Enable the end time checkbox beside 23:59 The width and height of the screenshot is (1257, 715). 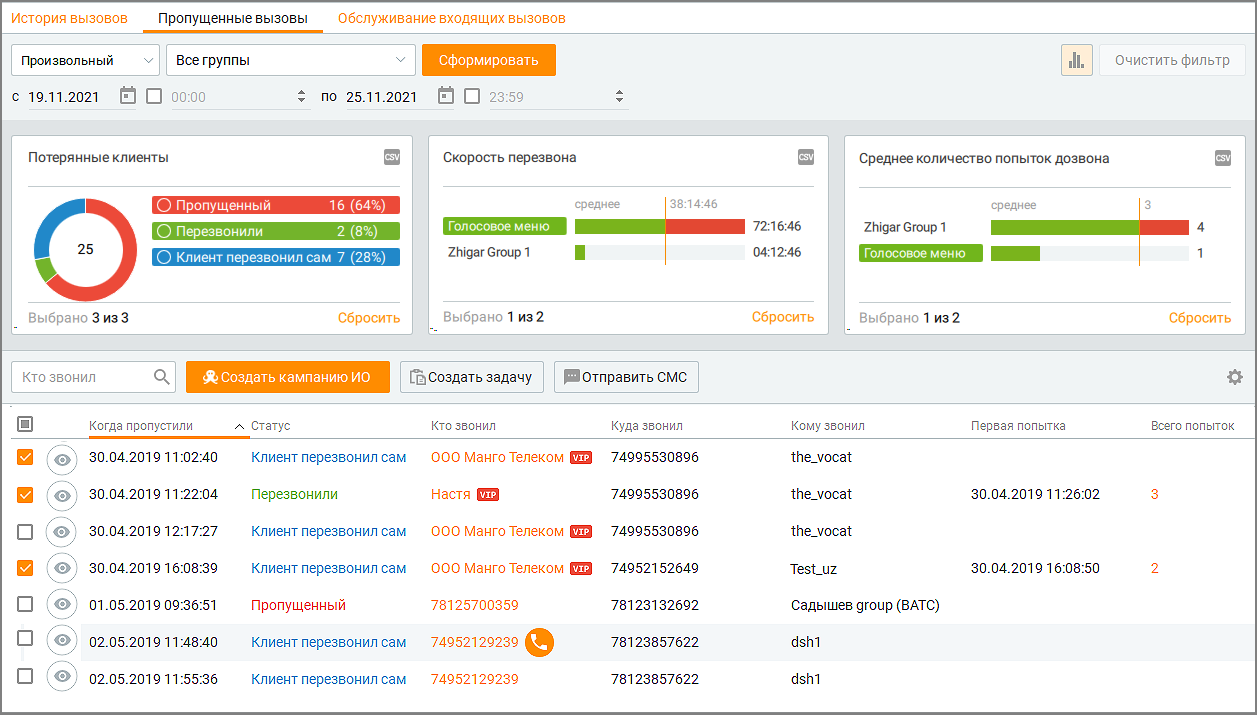pos(472,96)
